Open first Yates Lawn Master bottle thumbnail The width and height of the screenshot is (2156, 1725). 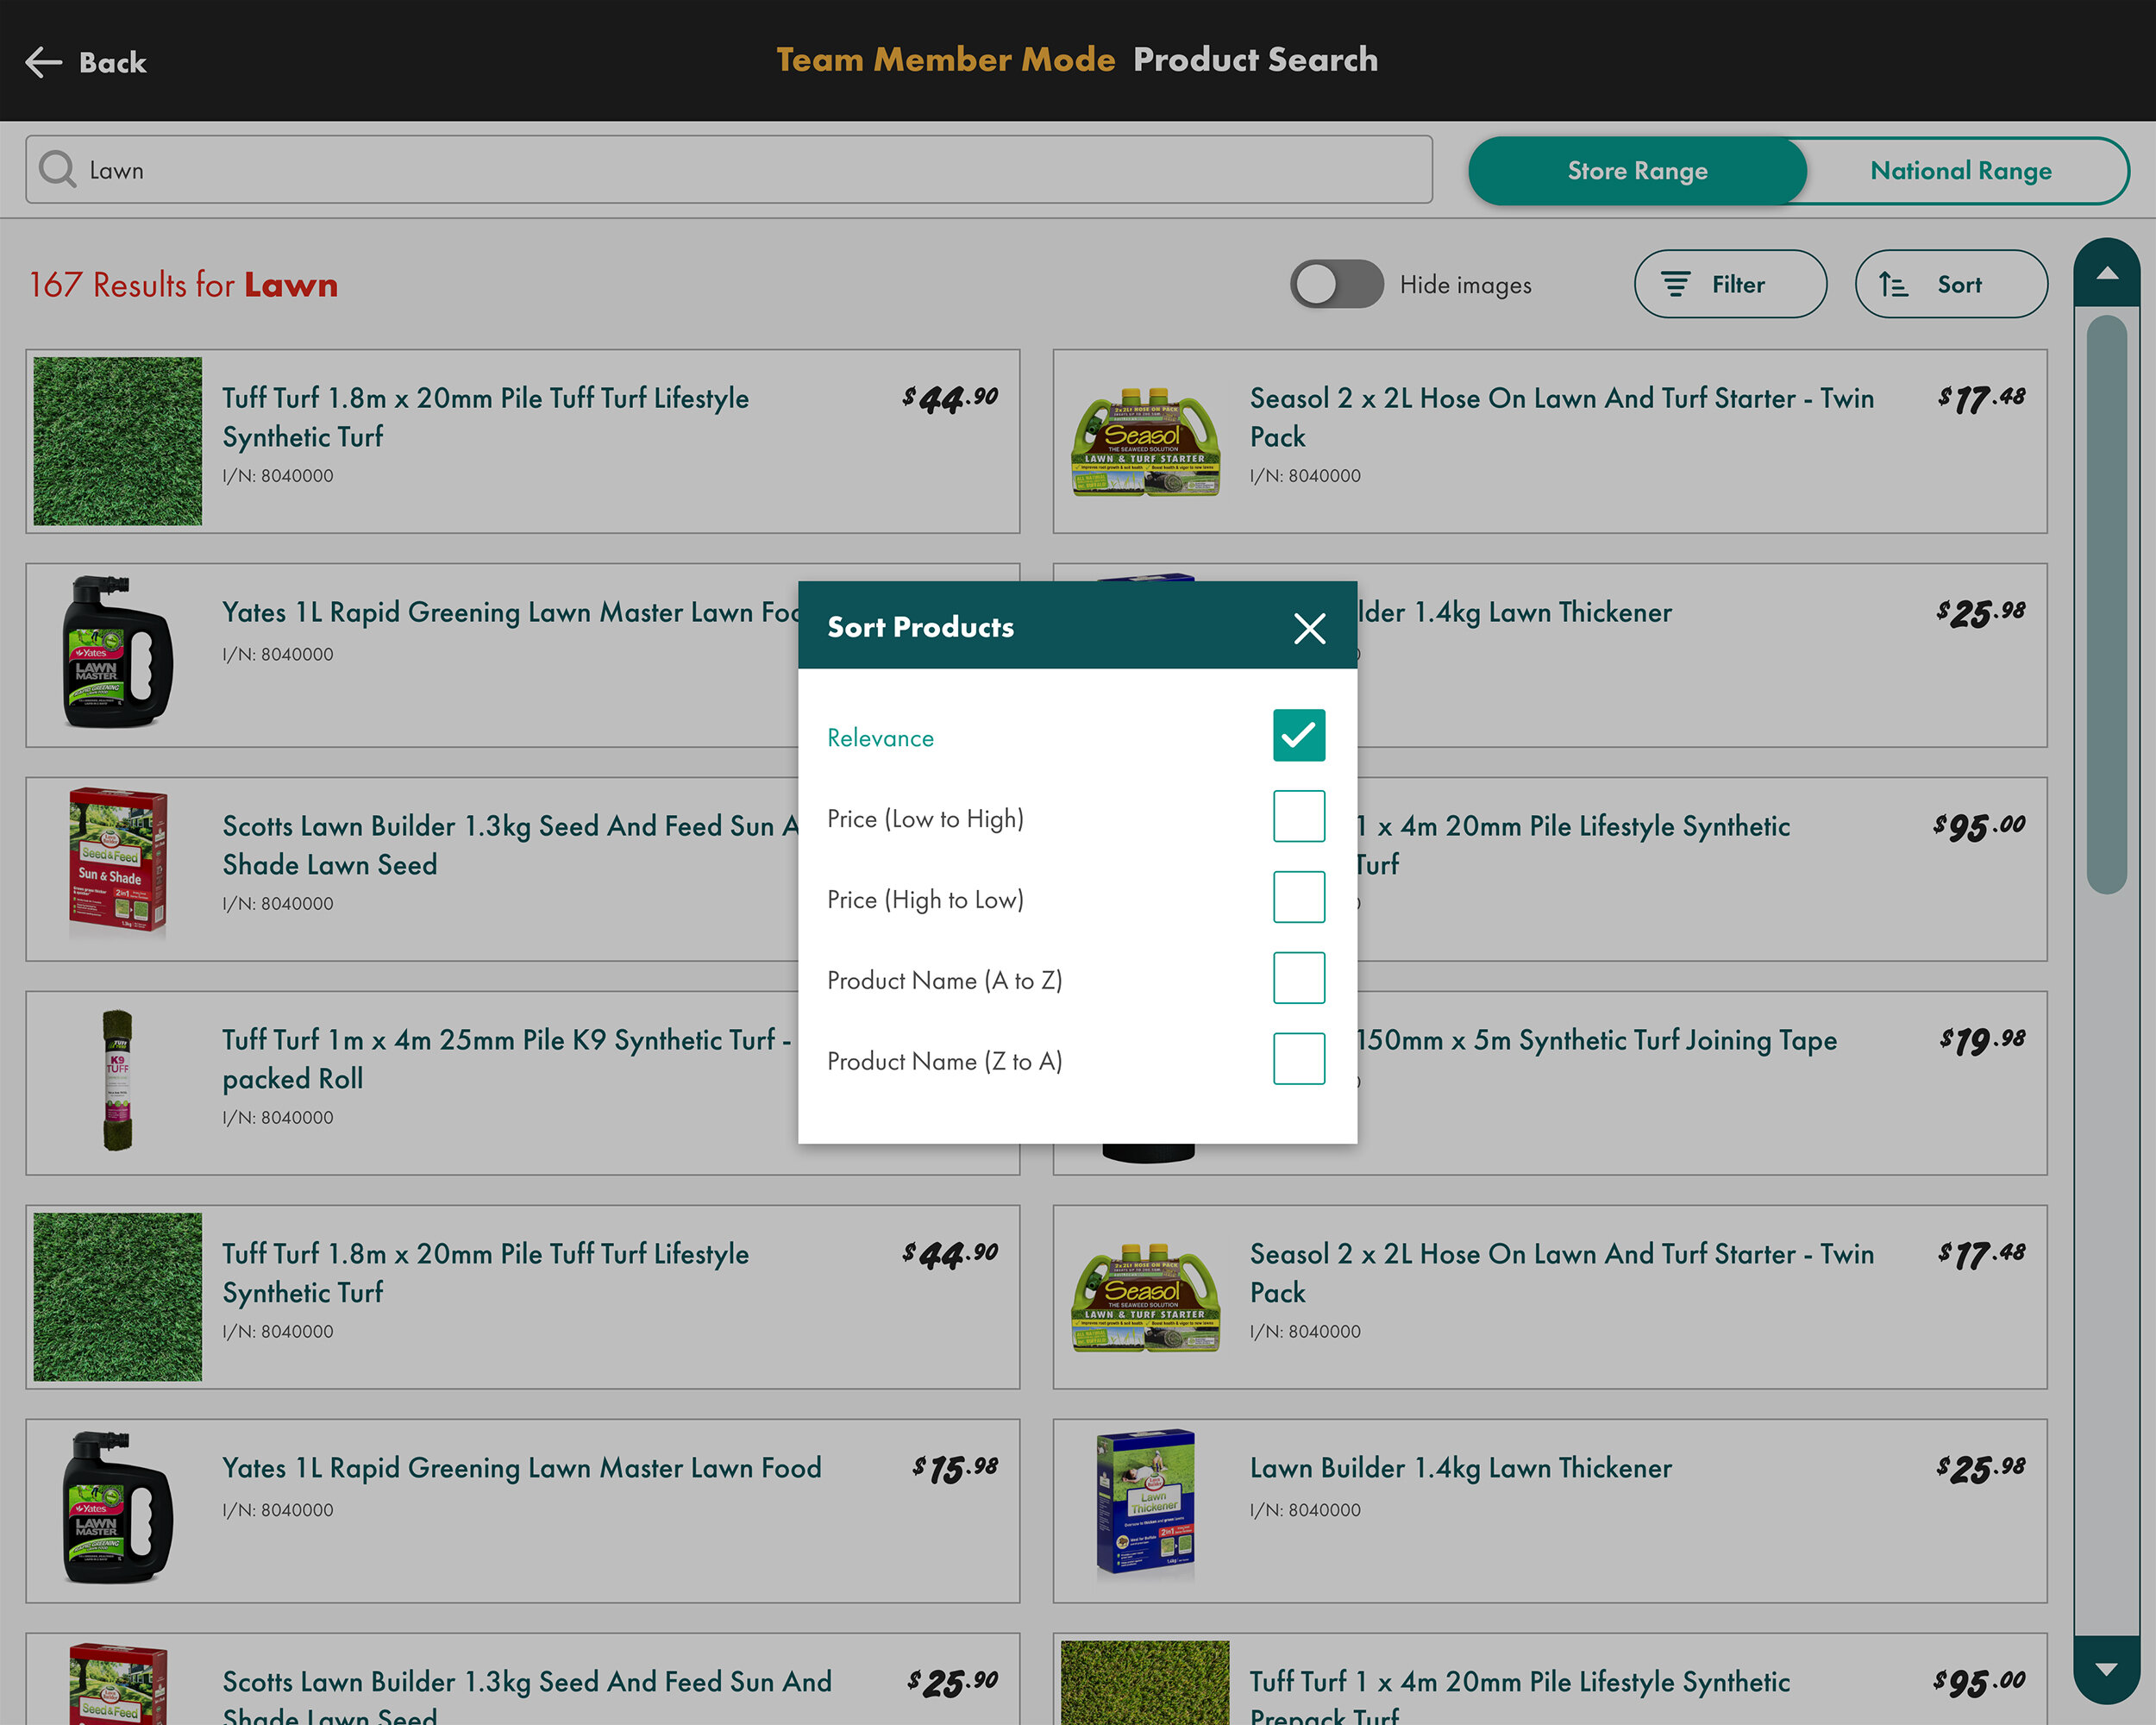point(118,653)
